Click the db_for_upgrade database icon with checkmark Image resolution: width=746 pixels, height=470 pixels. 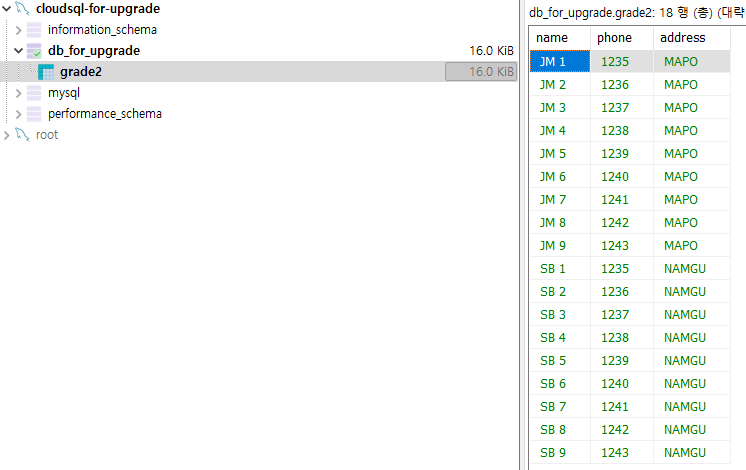coord(34,50)
